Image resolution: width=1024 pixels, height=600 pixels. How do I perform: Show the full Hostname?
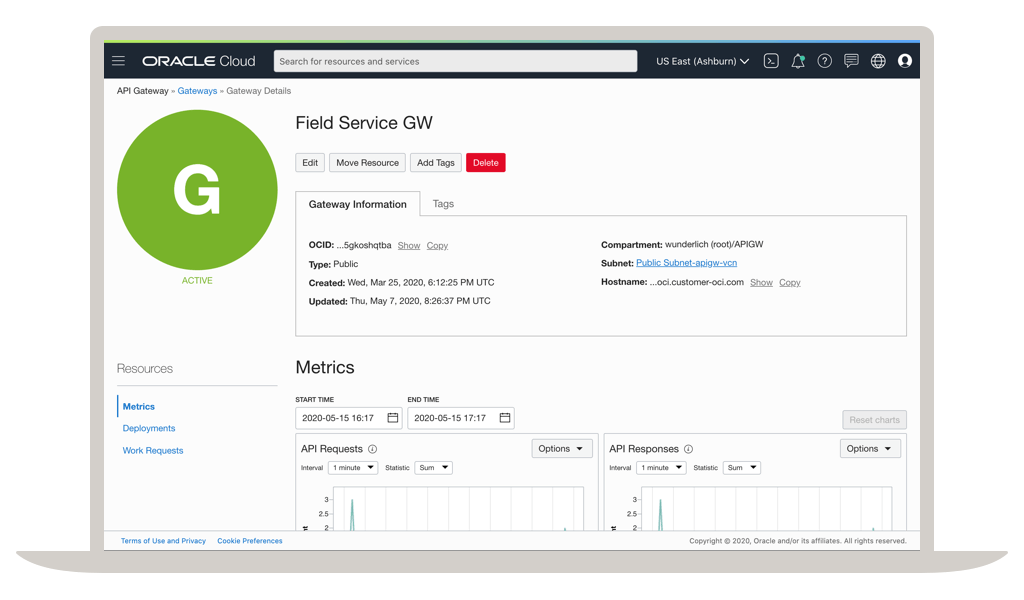point(761,283)
